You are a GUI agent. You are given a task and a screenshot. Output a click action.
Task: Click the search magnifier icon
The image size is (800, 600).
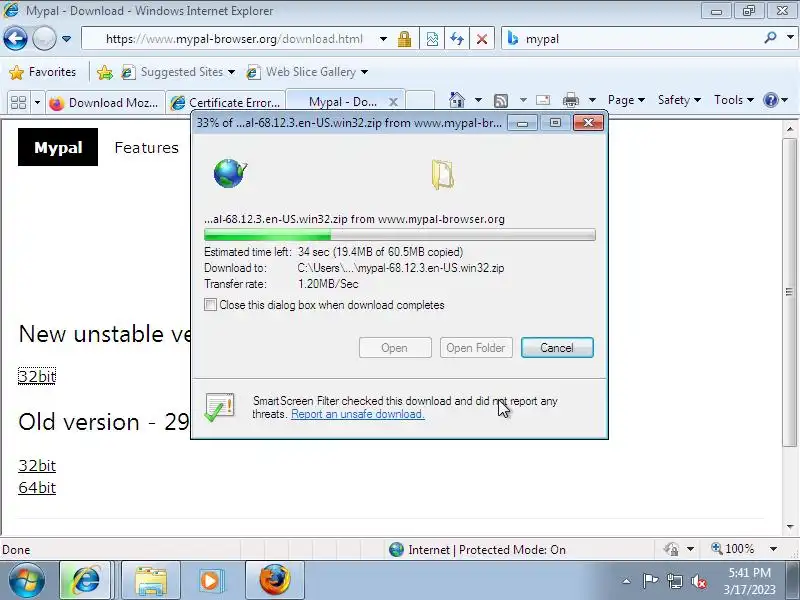[x=770, y=37]
